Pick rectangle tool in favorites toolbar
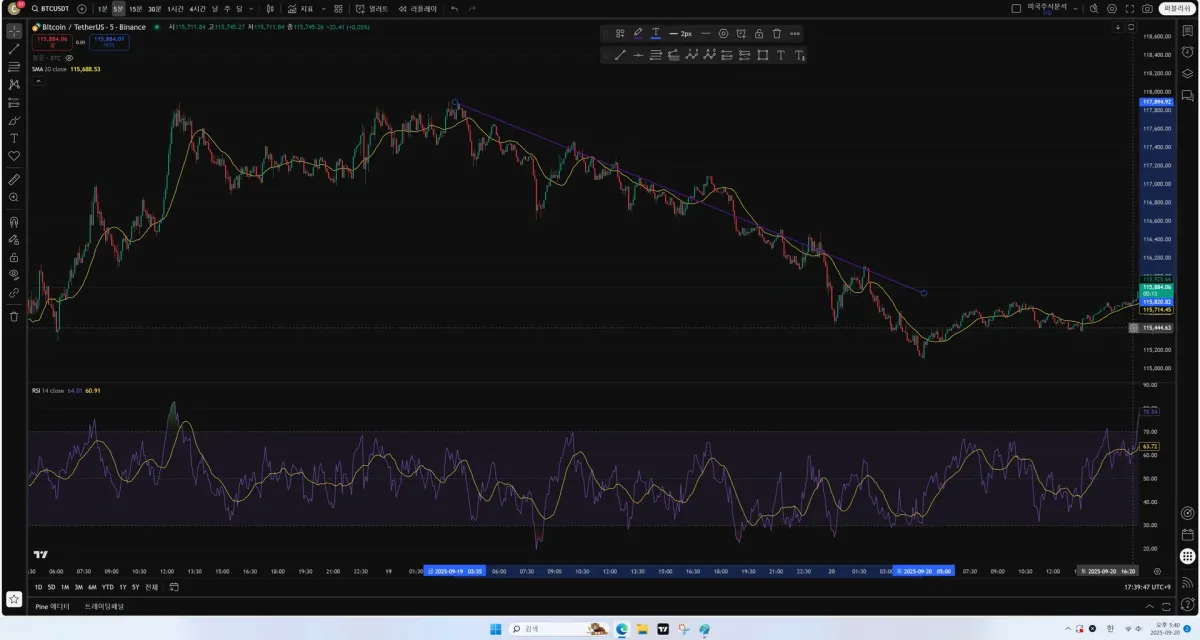The image size is (1200, 640). click(x=762, y=55)
